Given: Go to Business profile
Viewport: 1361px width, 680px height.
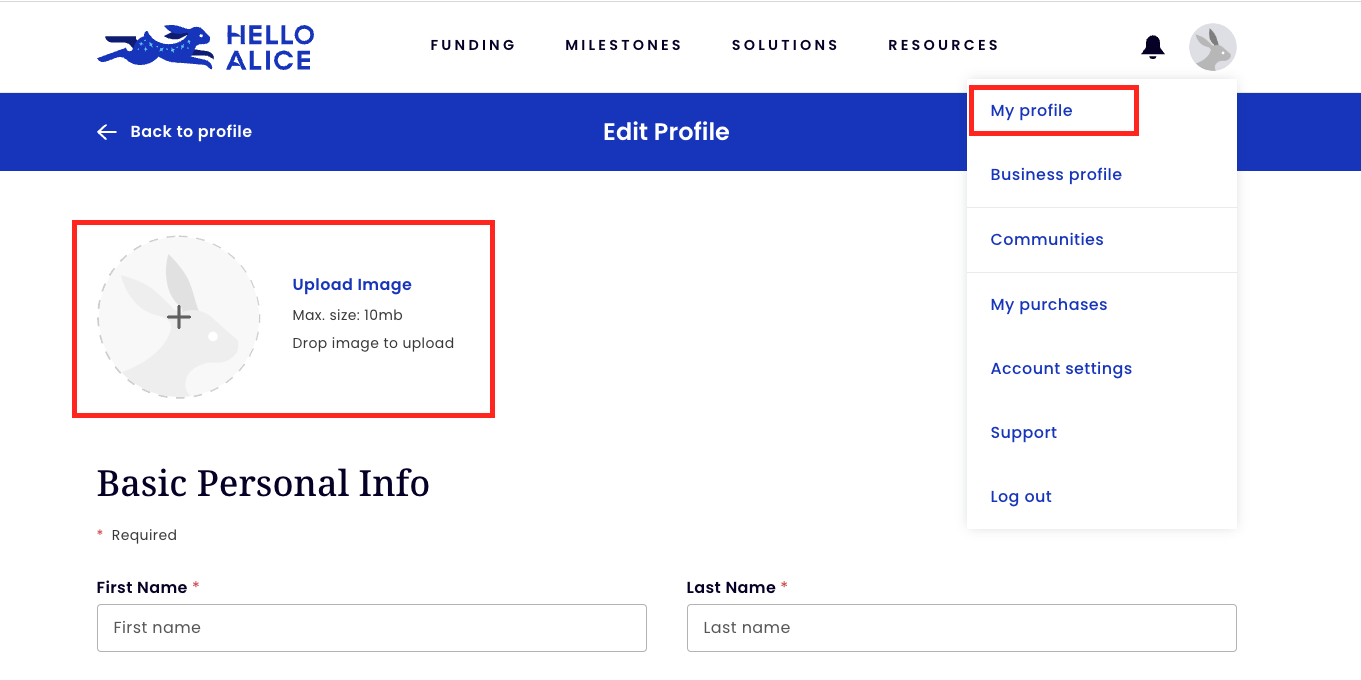Looking at the screenshot, I should (1056, 175).
